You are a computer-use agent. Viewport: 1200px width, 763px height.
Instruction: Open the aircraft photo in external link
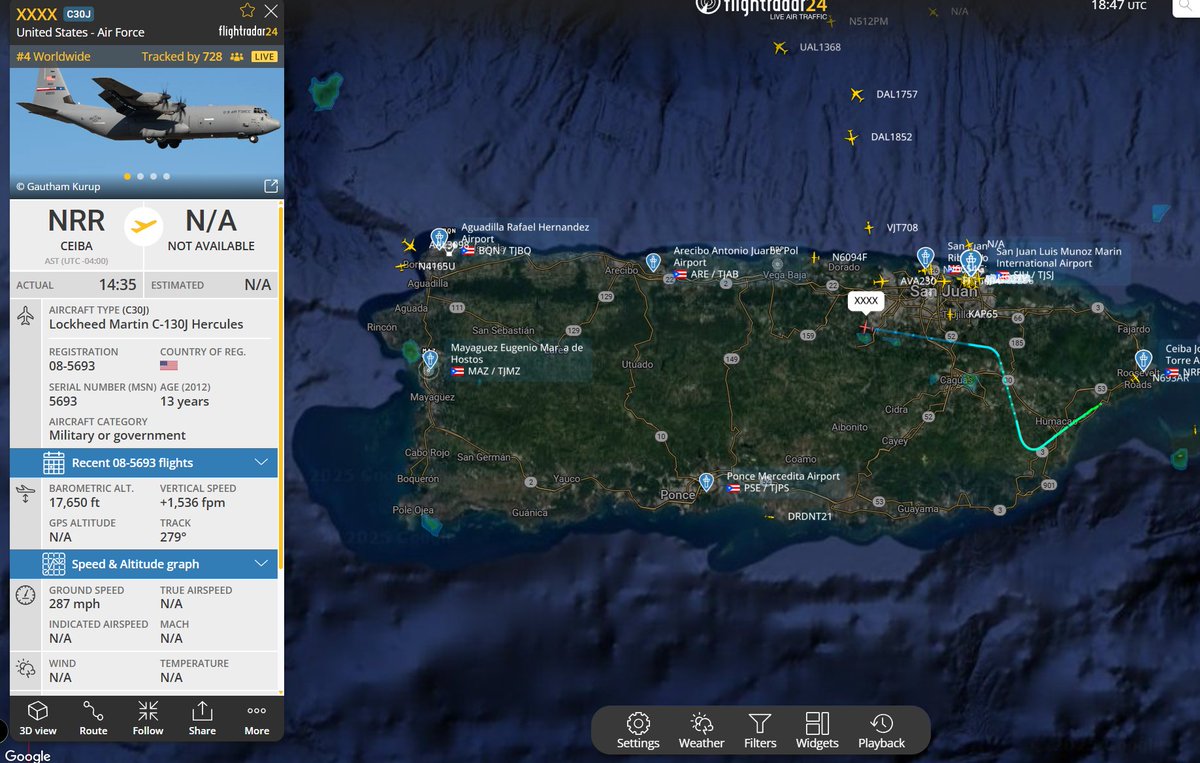(x=270, y=186)
